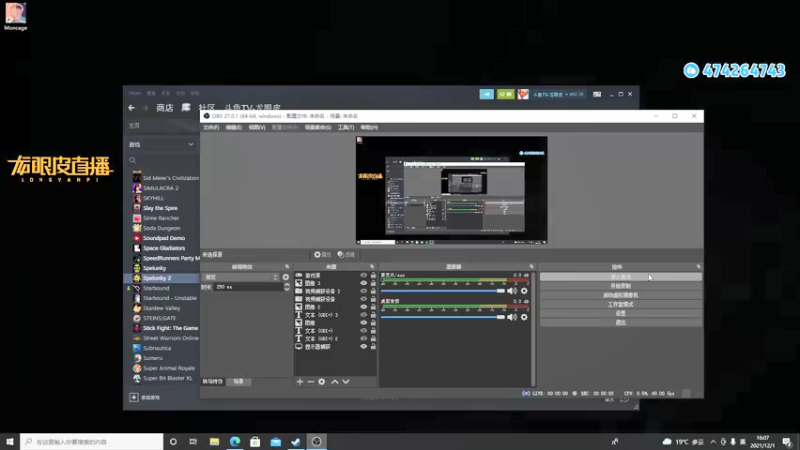Image resolution: width=800 pixels, height=450 pixels.
Task: Open File Explorer on taskbar
Action: point(214,441)
